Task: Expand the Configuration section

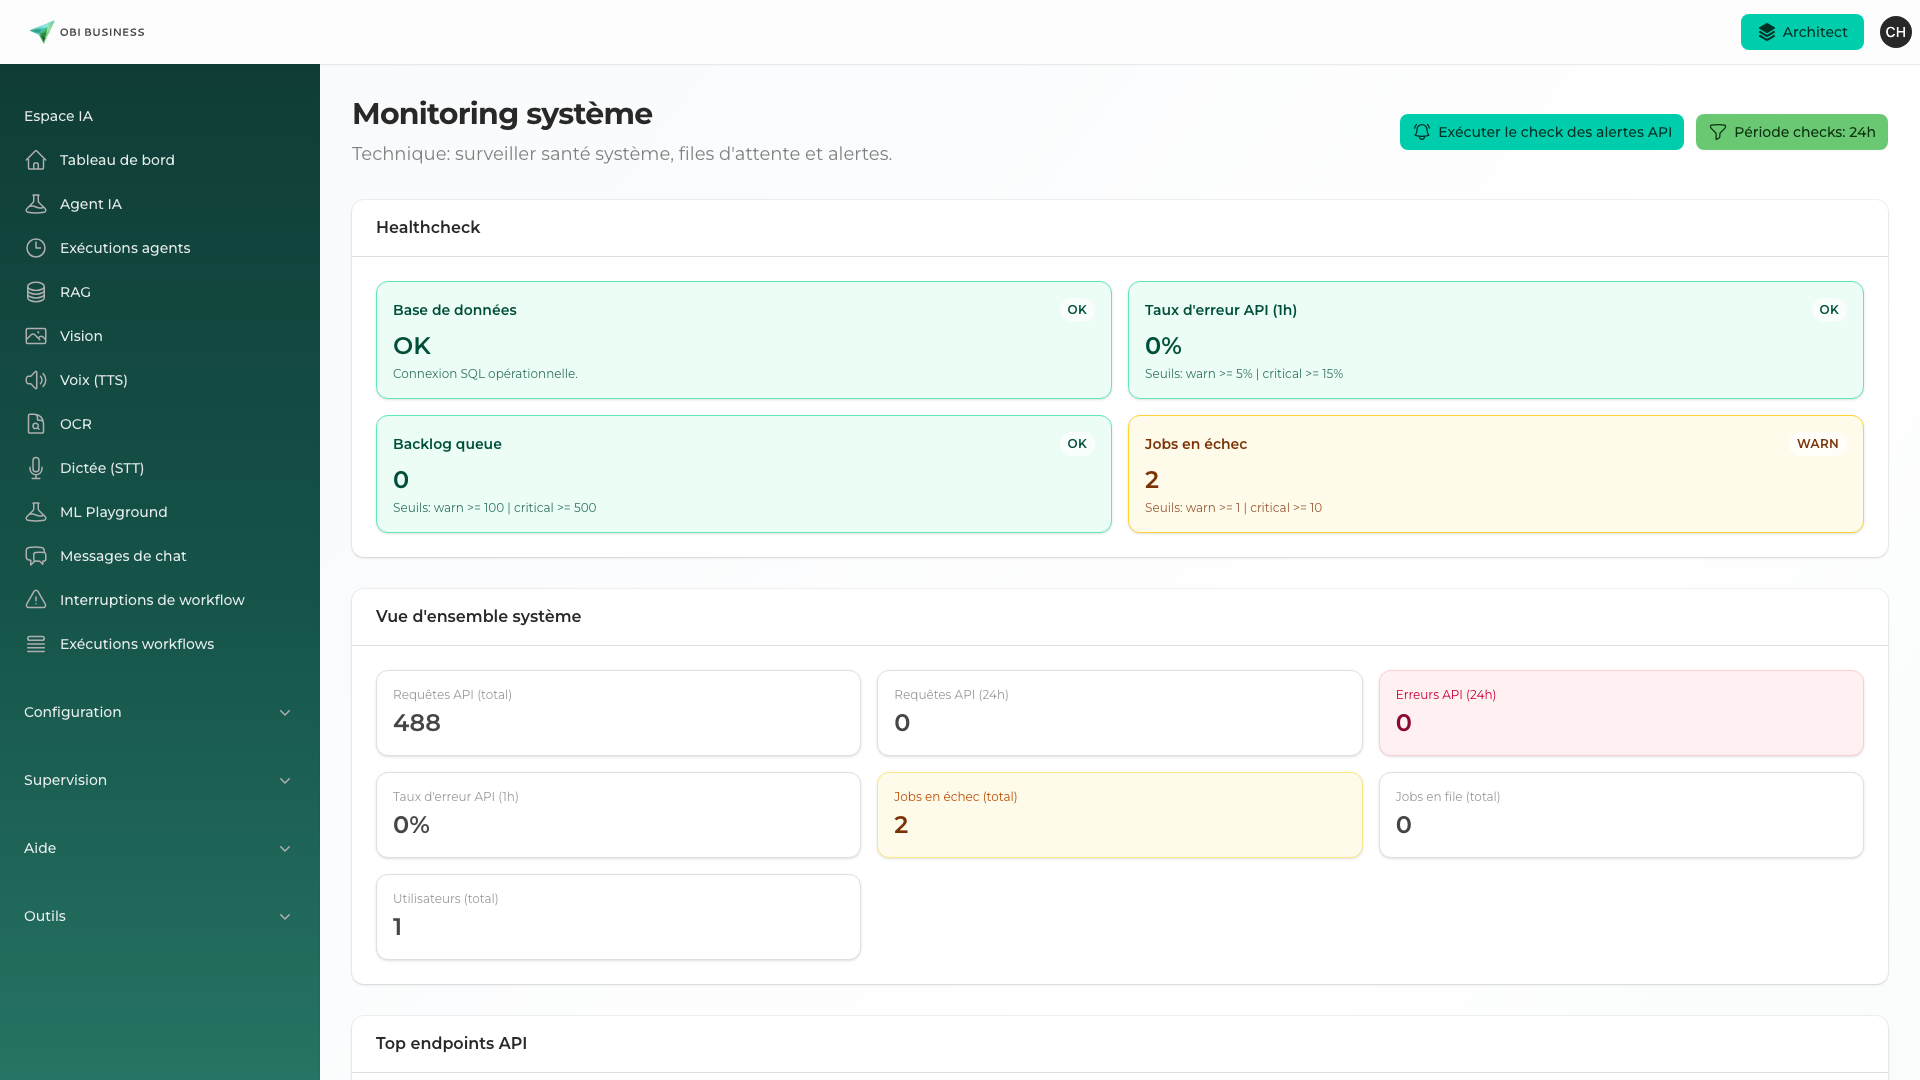Action: tap(157, 712)
